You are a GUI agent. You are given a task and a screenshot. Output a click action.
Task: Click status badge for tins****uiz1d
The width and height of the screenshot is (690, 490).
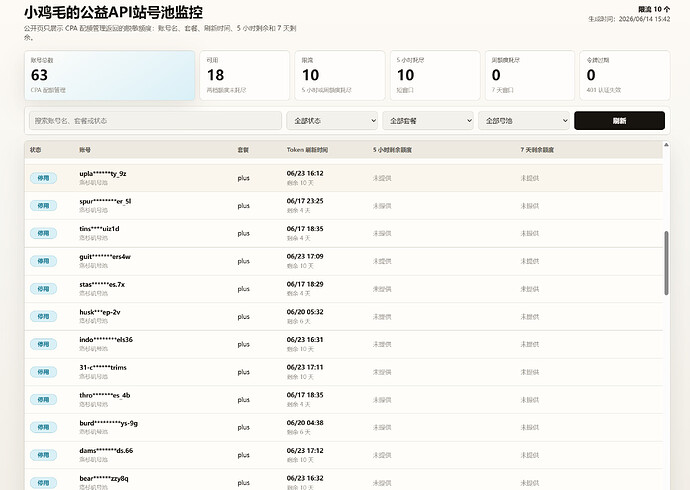(43, 234)
